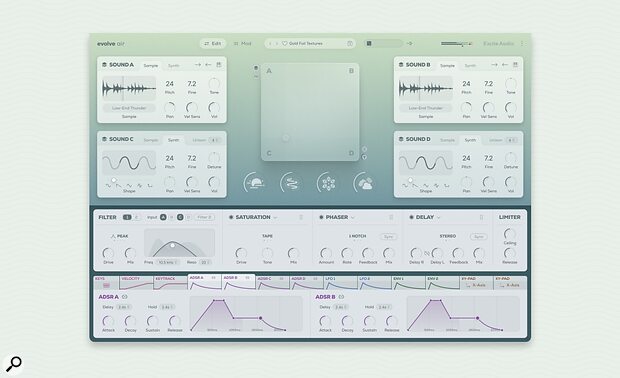The height and width of the screenshot is (378, 620).
Task: Click the right arrow in Sound A header
Action: point(198,65)
